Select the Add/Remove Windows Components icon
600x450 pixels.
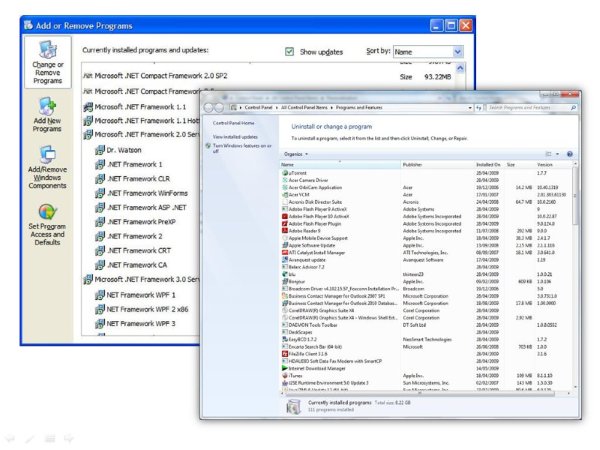(x=46, y=166)
